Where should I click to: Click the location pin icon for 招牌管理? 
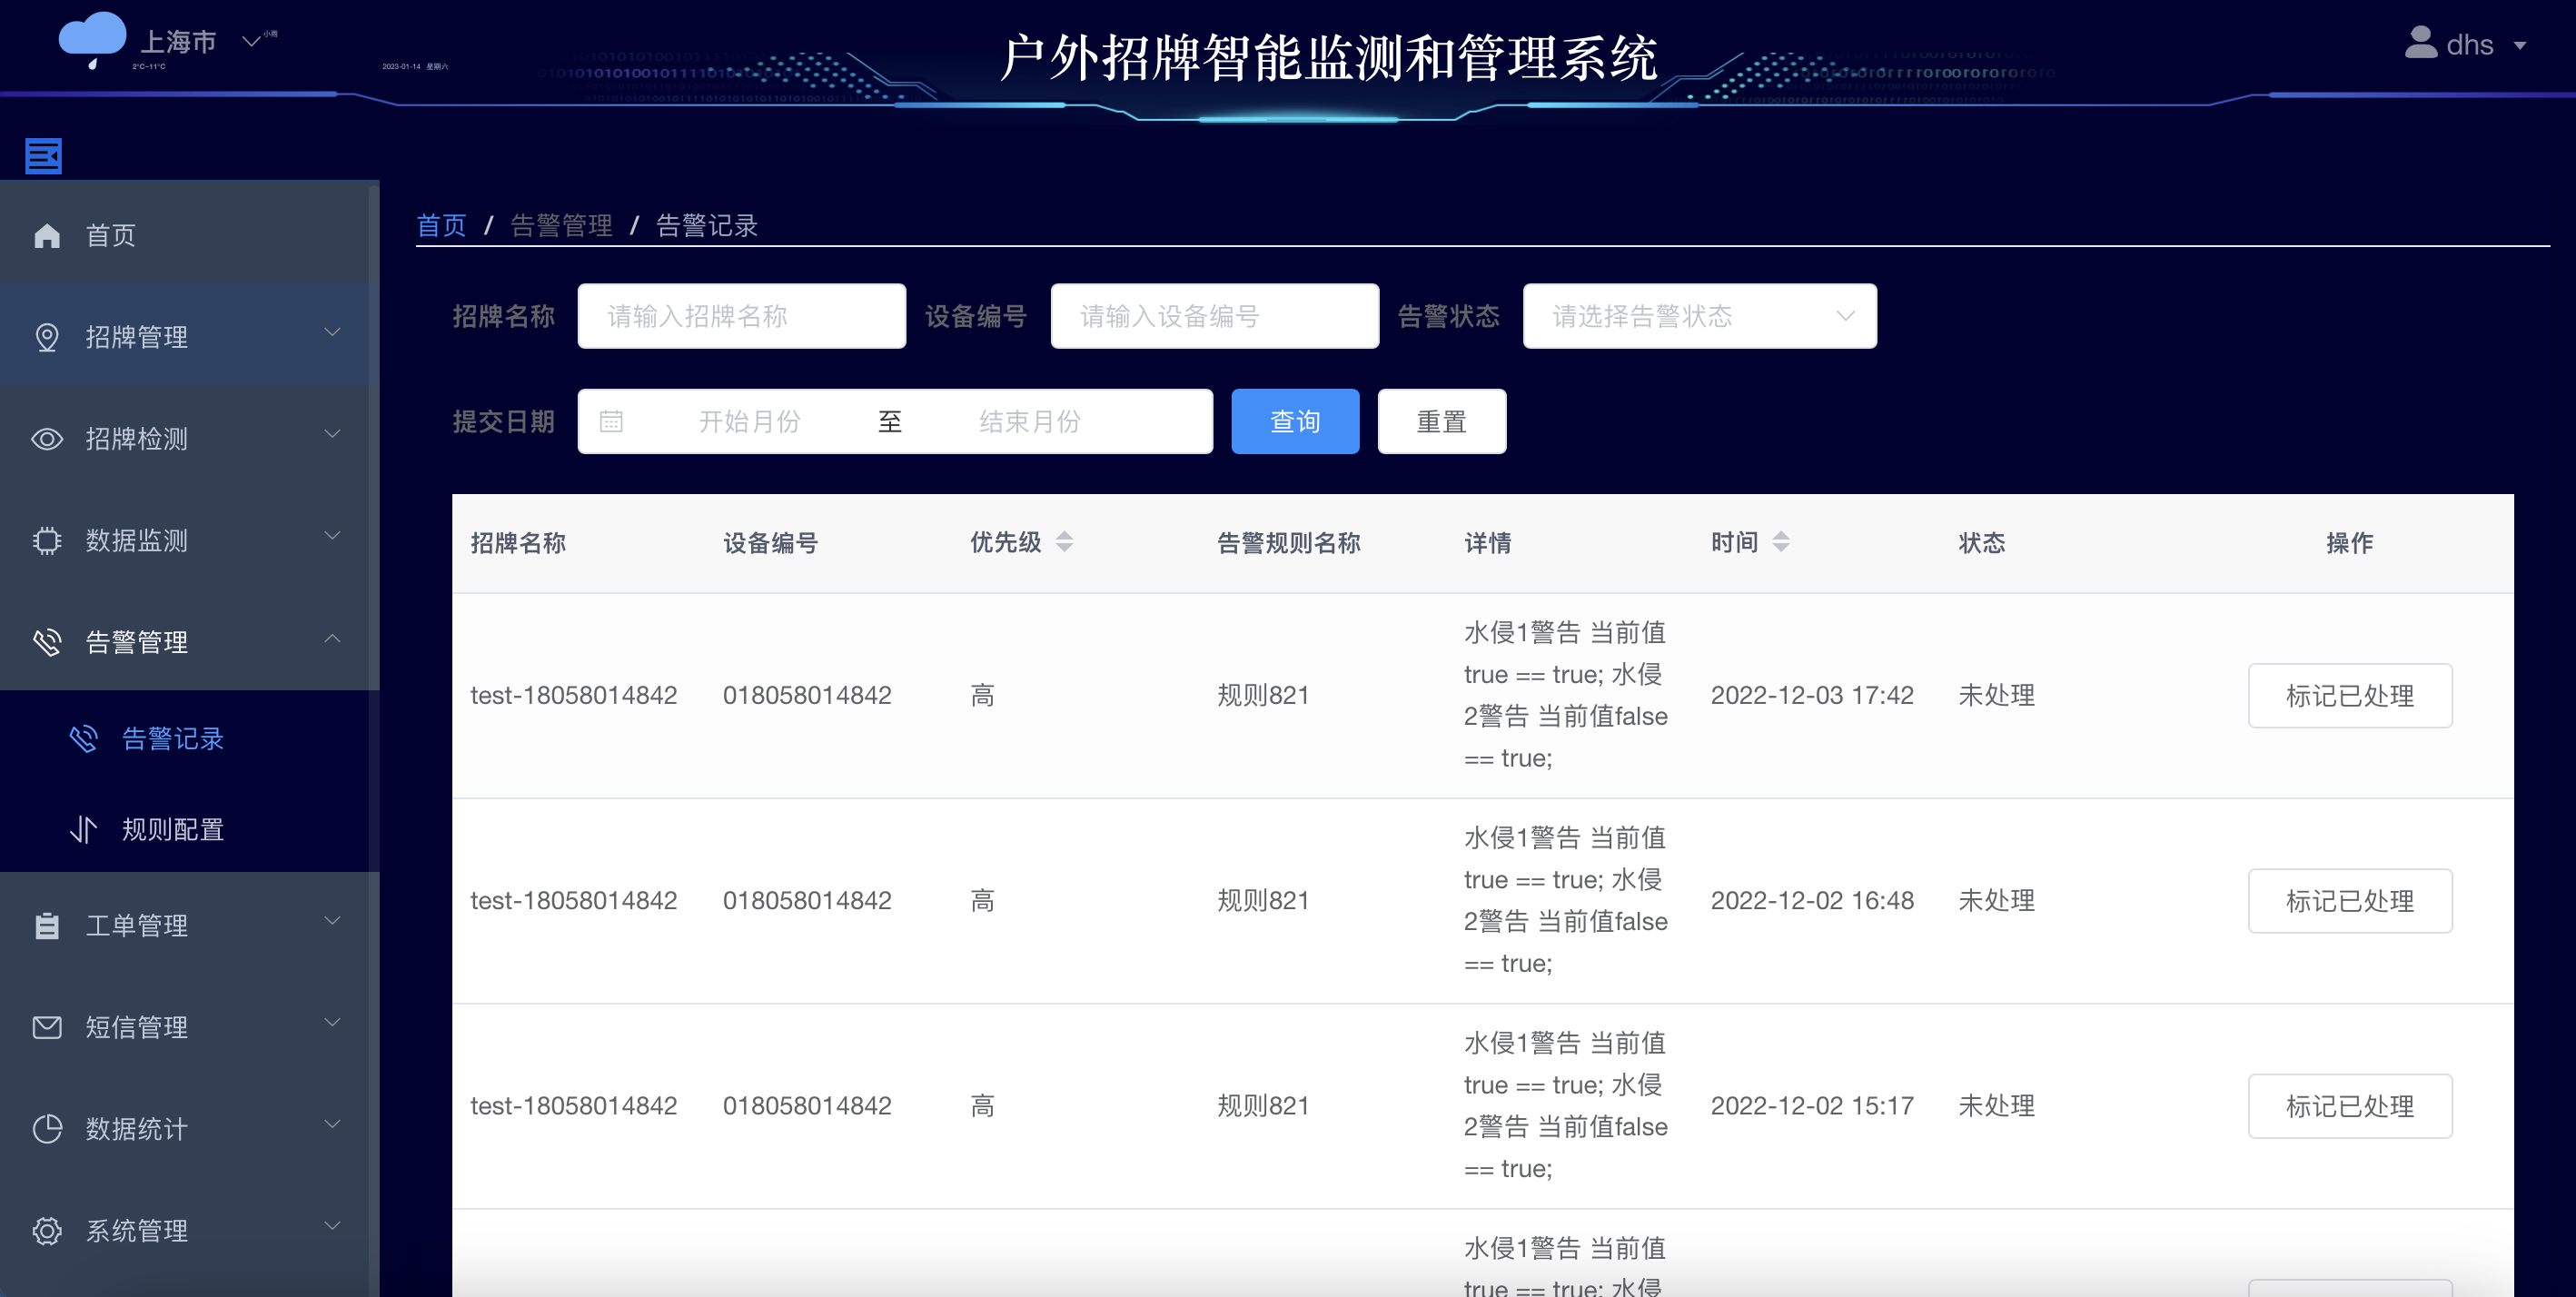point(47,337)
